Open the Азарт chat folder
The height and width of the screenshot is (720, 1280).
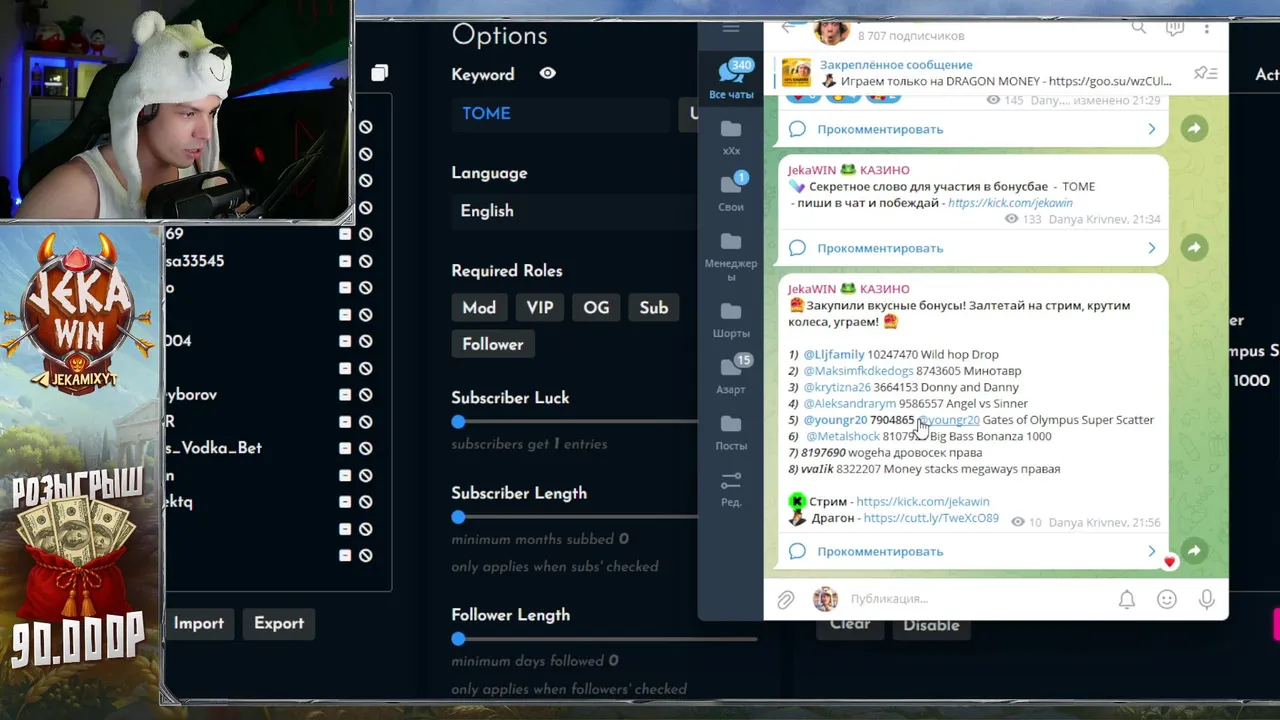(731, 375)
